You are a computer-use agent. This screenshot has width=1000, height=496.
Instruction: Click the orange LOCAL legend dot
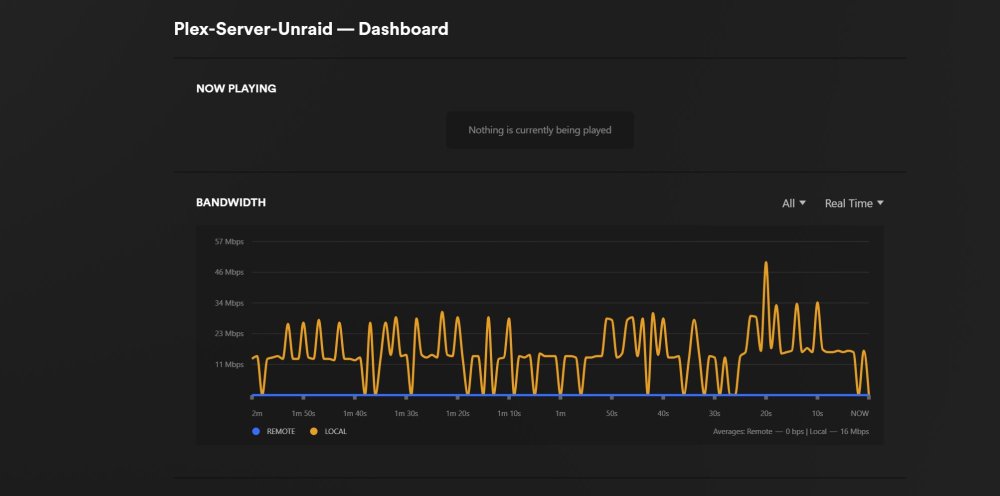coord(313,432)
